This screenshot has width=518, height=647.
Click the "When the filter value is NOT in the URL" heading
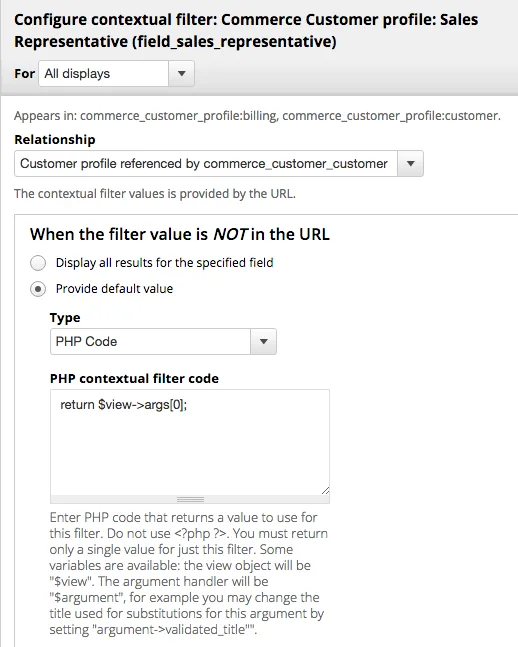click(x=180, y=234)
